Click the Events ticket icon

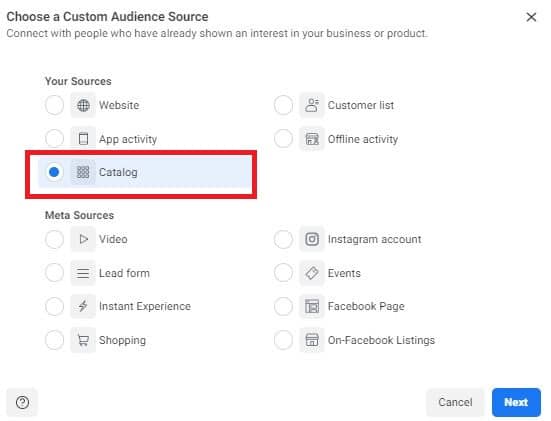tap(312, 273)
